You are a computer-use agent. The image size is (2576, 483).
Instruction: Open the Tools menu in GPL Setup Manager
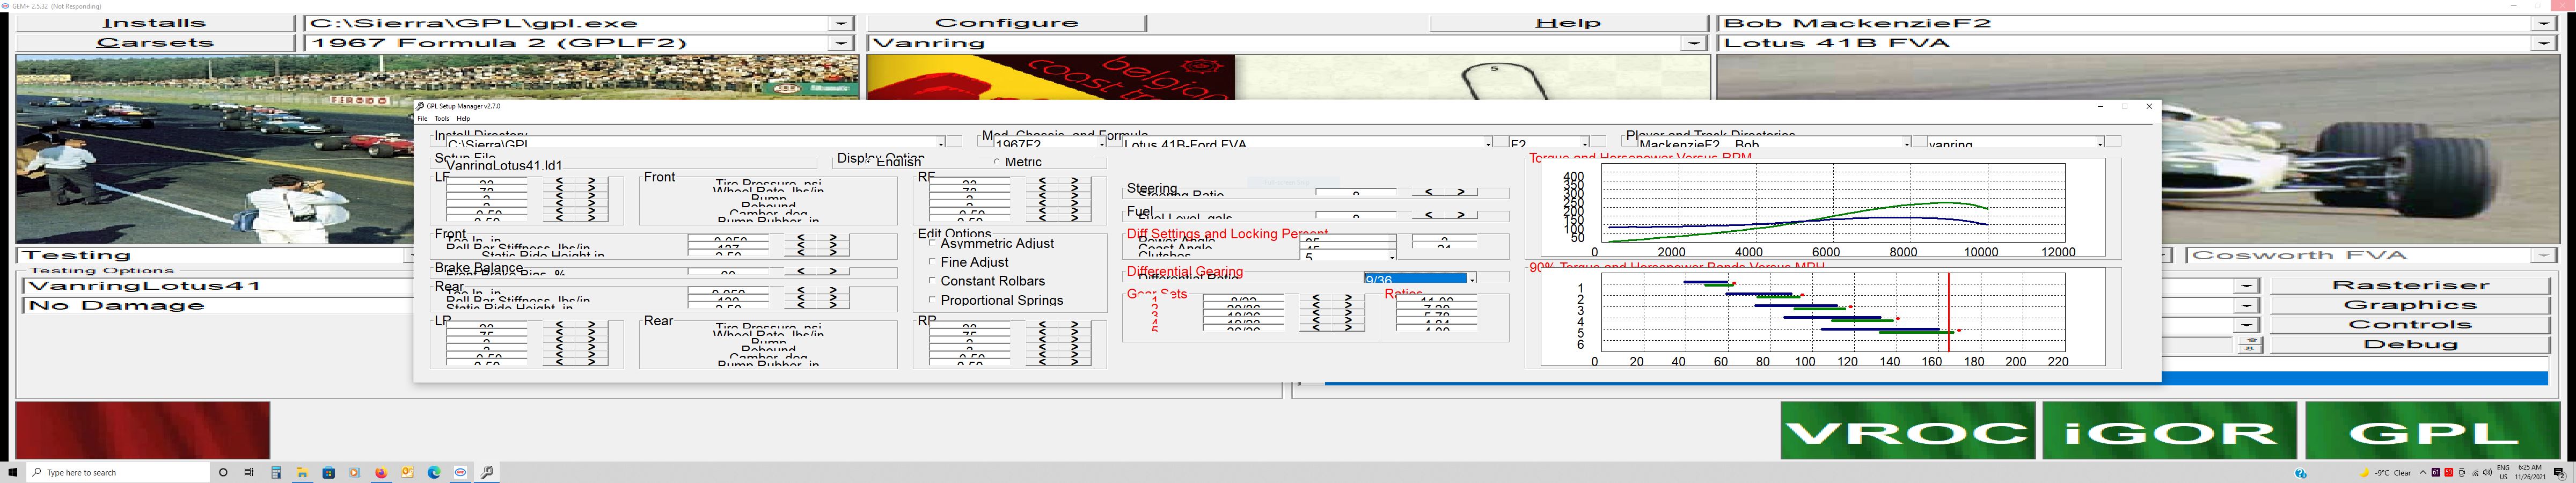[x=442, y=118]
